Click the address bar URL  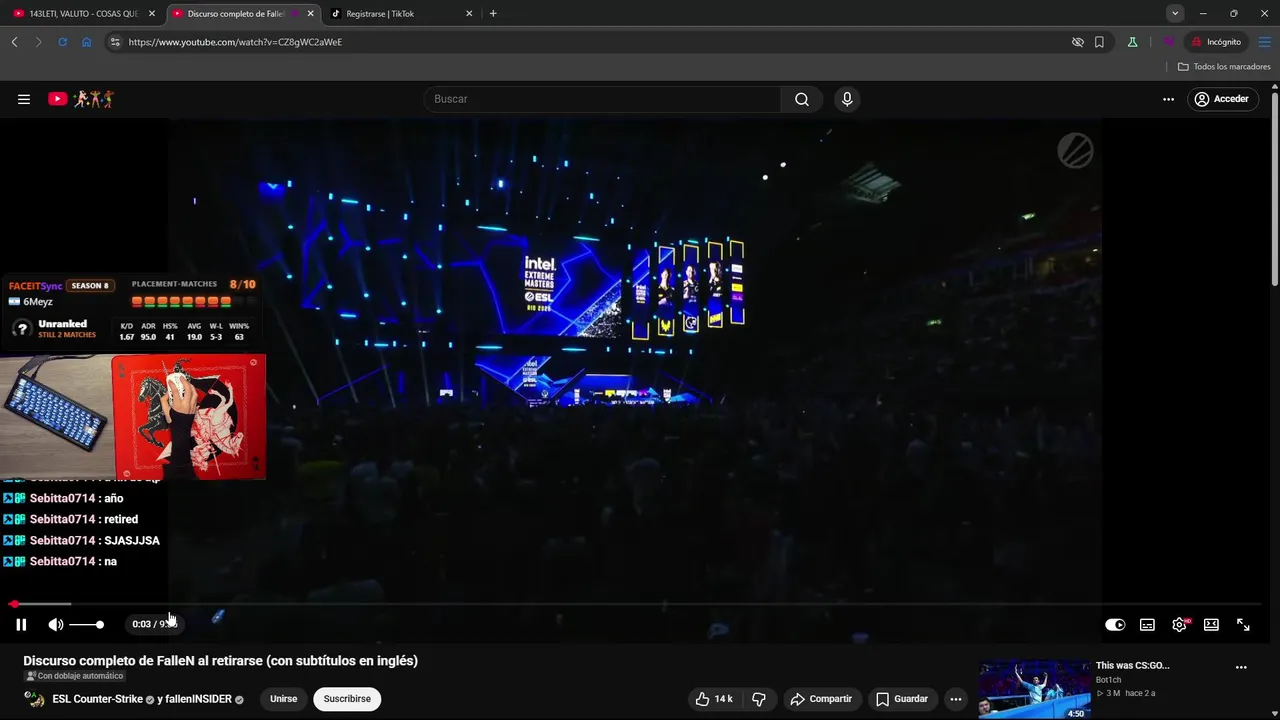point(235,42)
